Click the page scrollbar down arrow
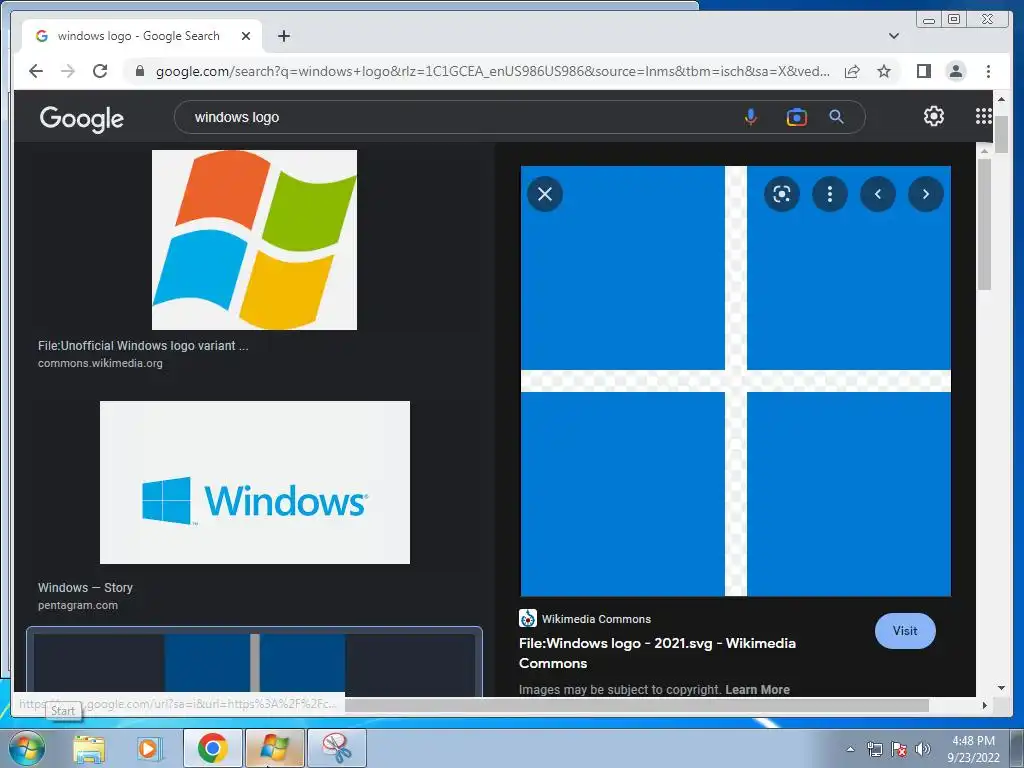Screen dimensions: 1024x768 (x=1001, y=688)
